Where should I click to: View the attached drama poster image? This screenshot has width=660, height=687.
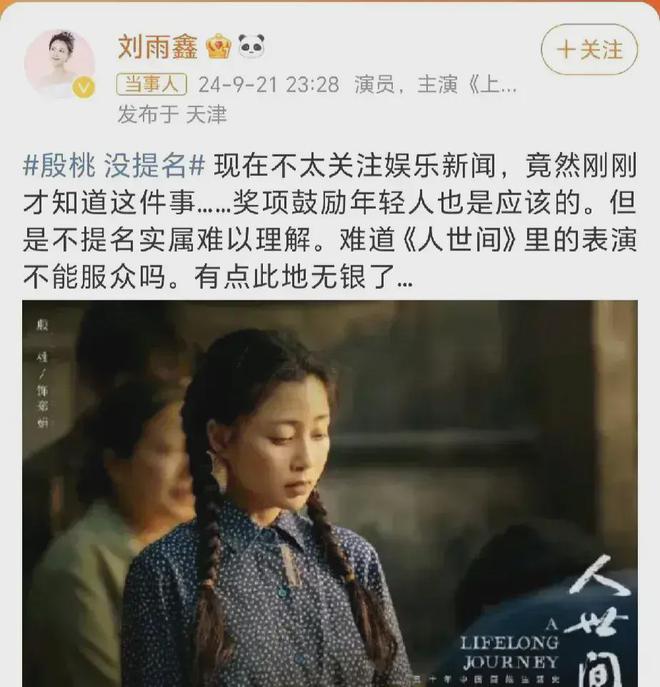tap(330, 494)
